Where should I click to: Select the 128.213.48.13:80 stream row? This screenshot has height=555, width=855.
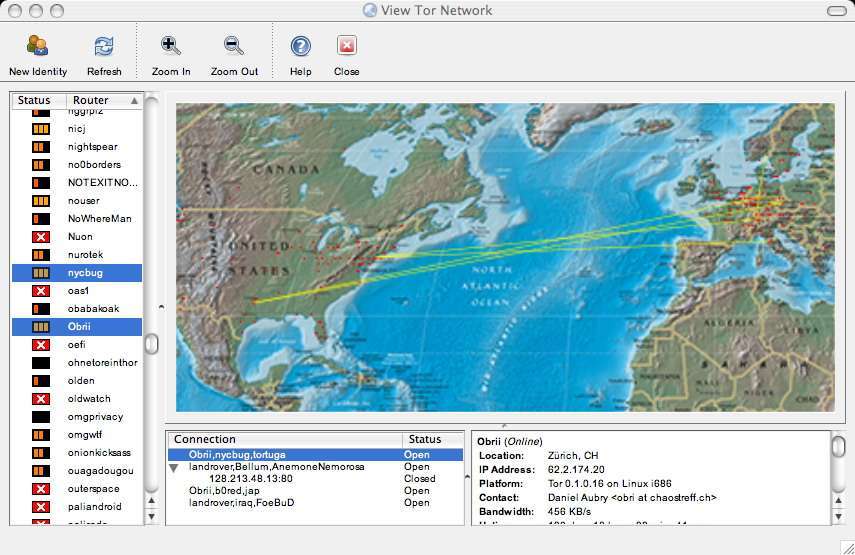click(x=315, y=479)
